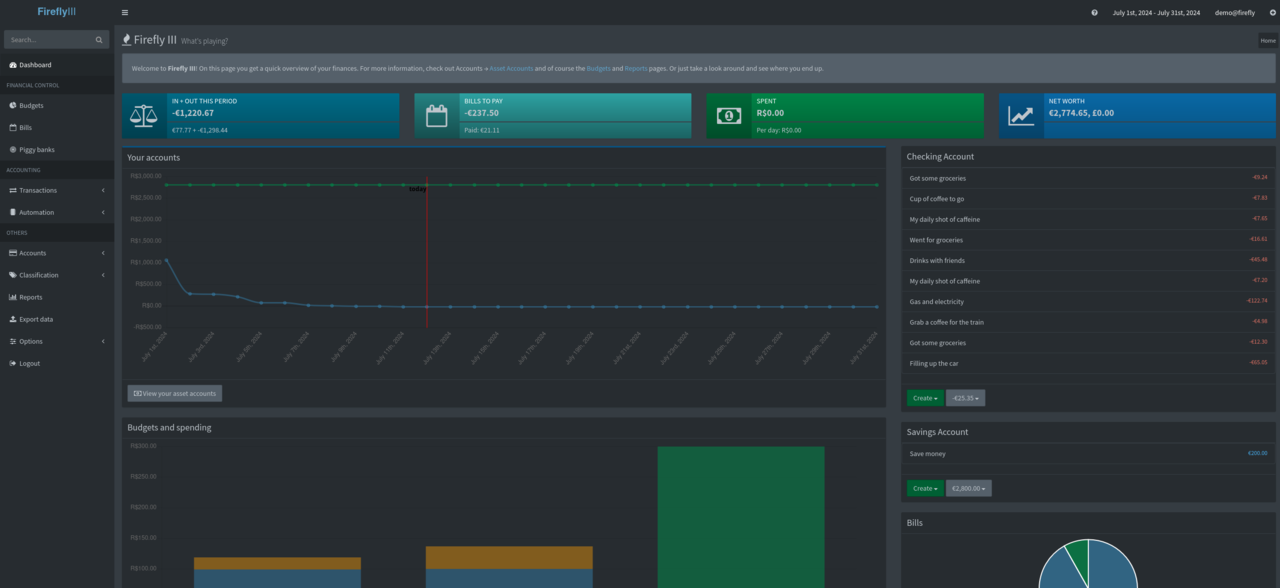Go to Dashboard in the sidebar
Screen dimensions: 1280x588
[57, 65]
